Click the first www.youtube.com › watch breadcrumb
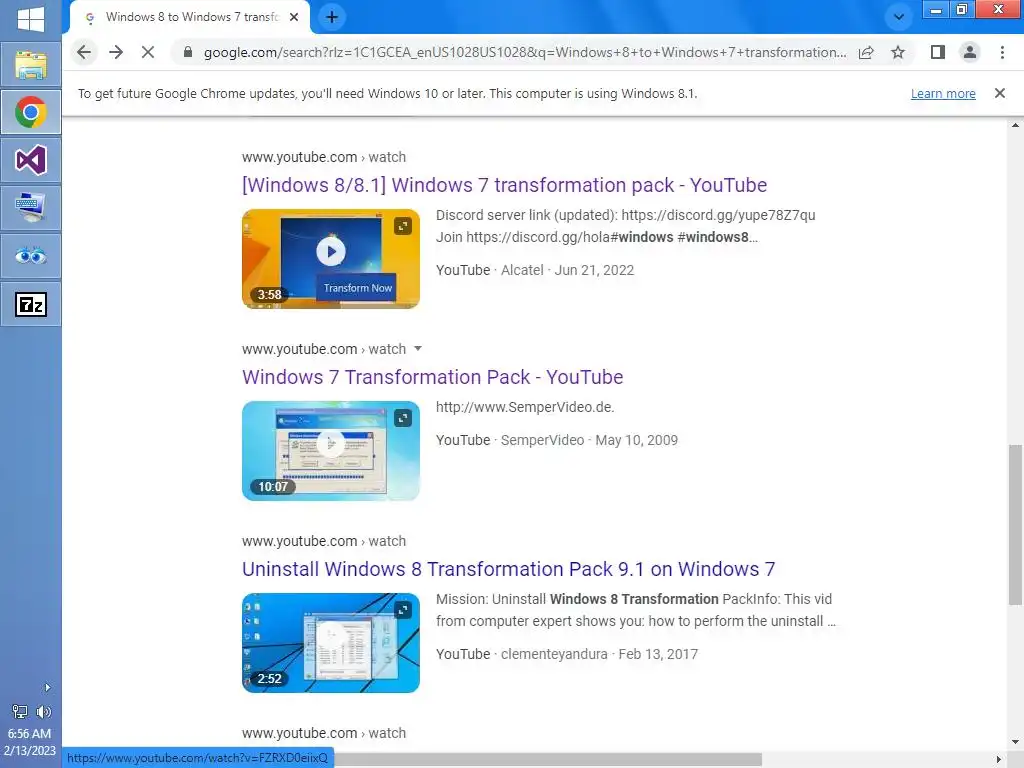The image size is (1024, 768). click(324, 157)
